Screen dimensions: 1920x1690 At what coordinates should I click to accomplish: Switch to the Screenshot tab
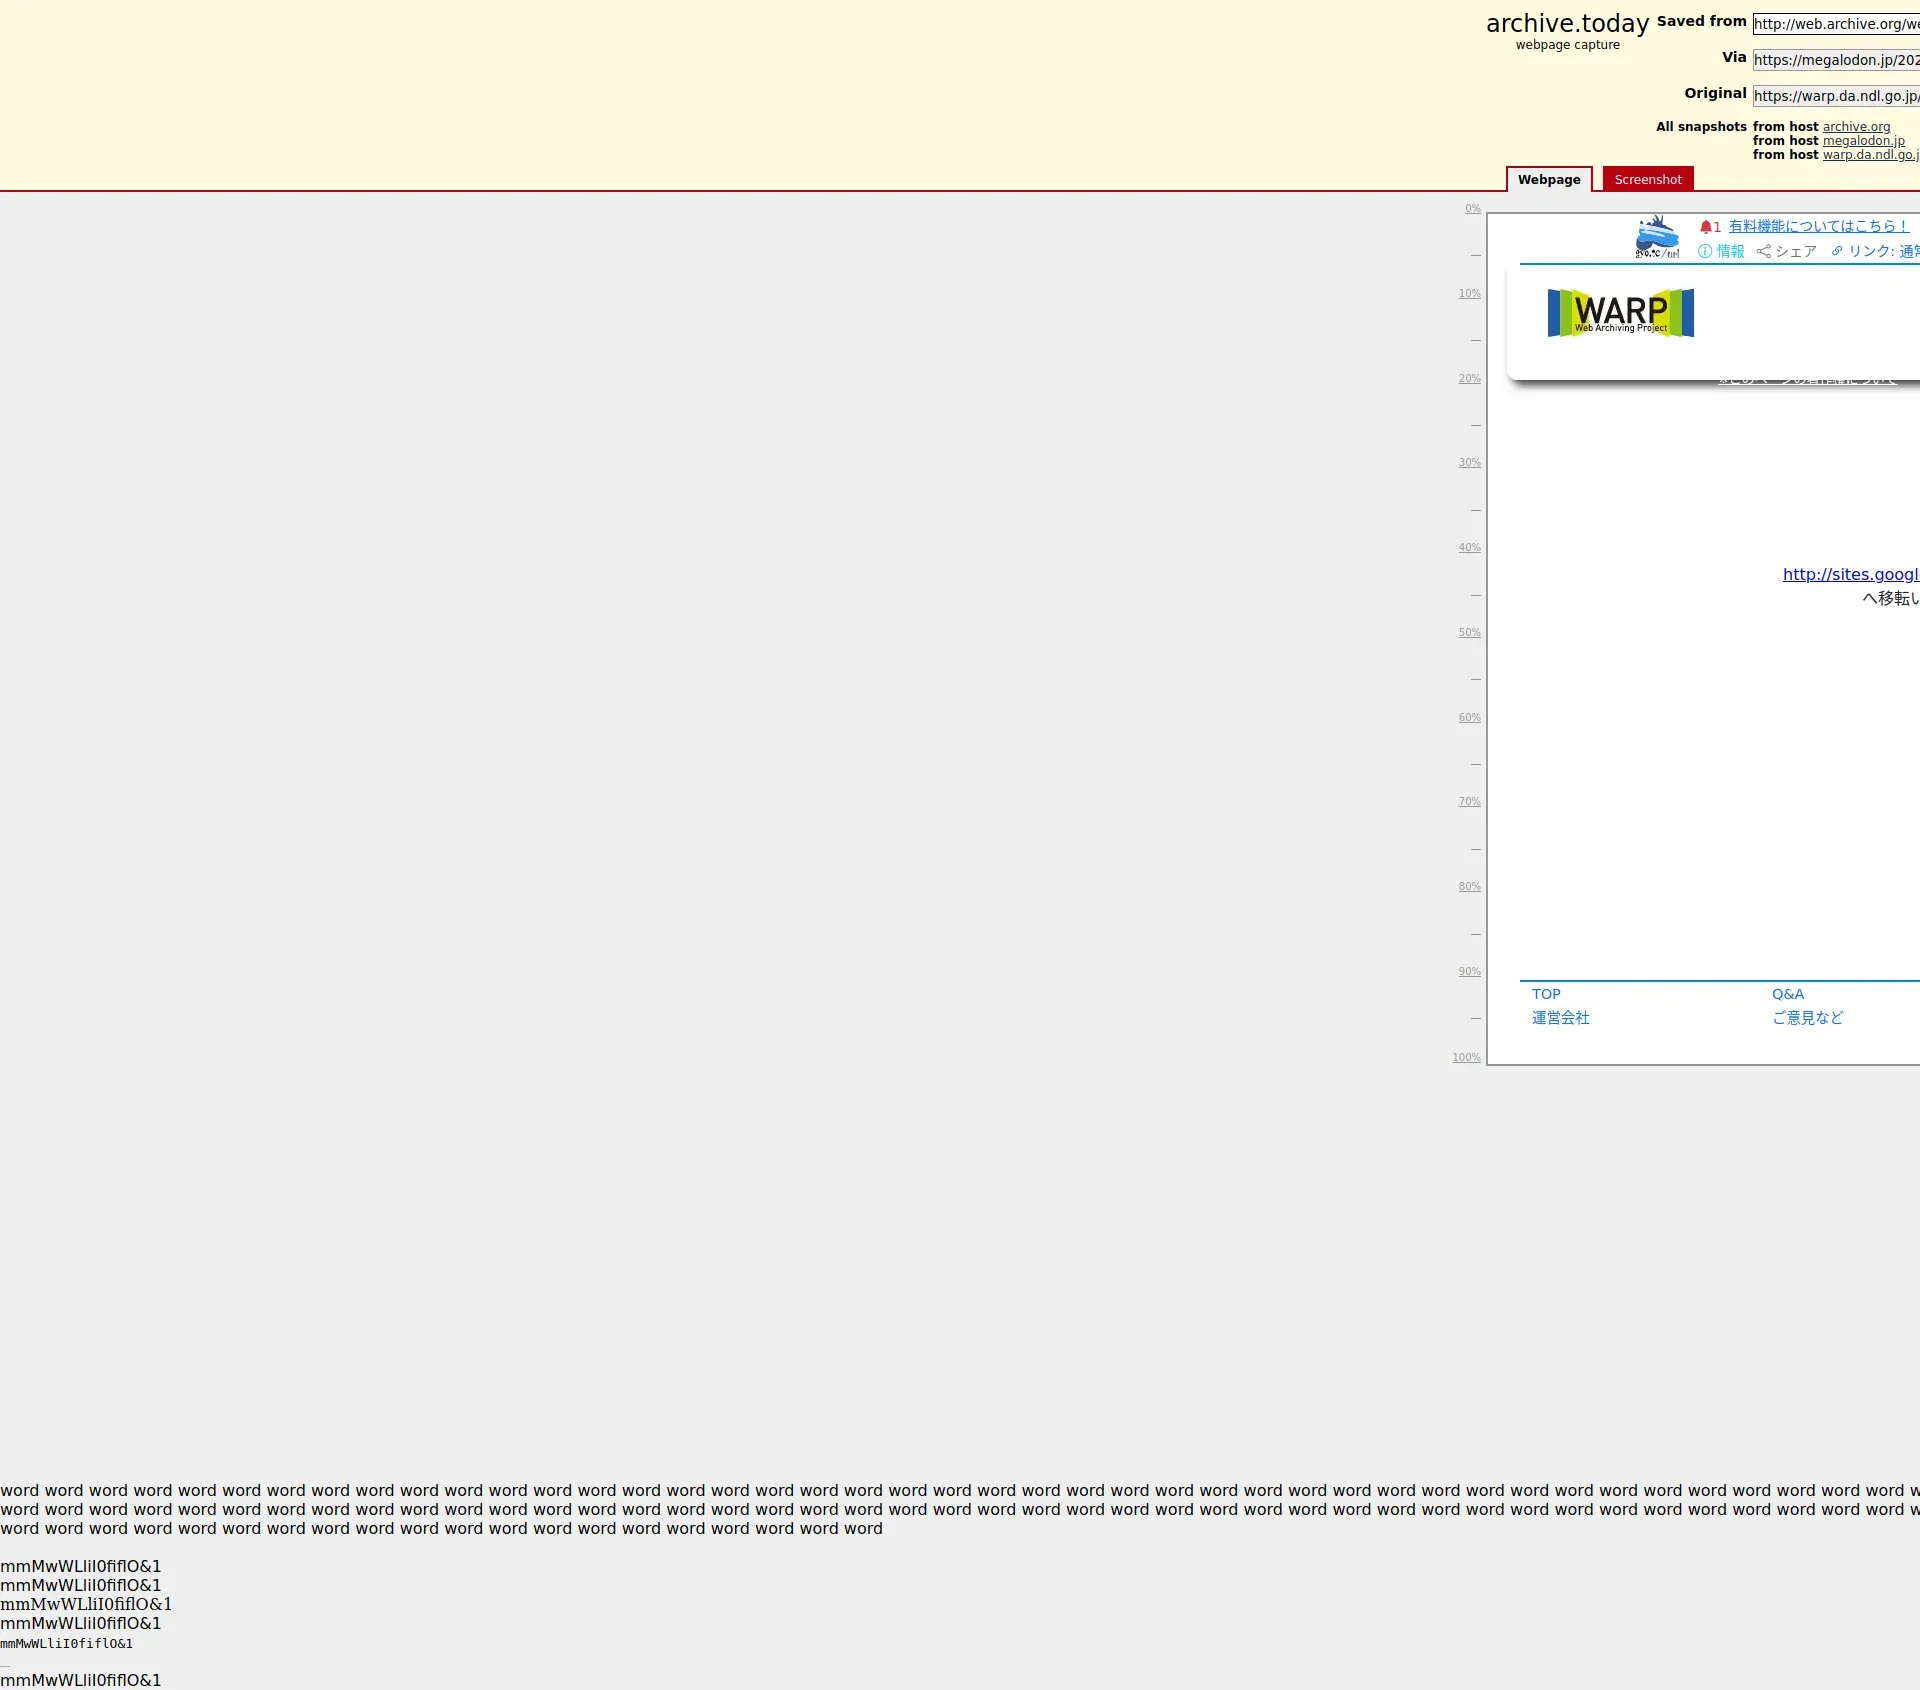1647,179
